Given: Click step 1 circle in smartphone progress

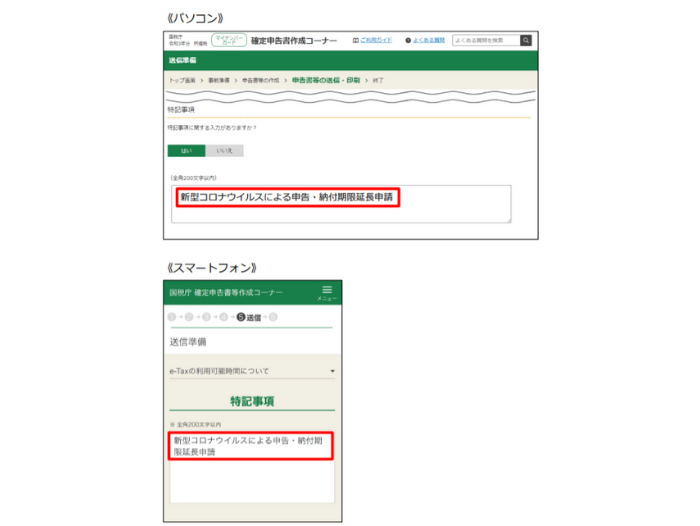Looking at the screenshot, I should (x=172, y=317).
